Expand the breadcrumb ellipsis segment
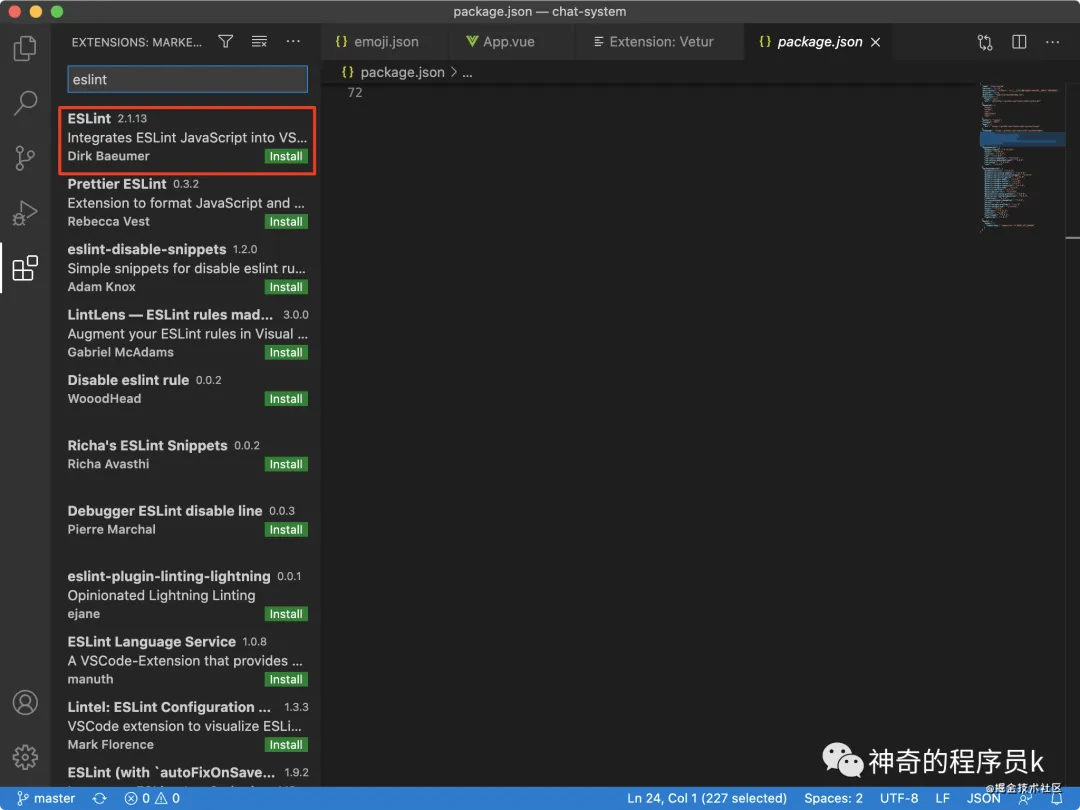This screenshot has width=1080, height=810. (467, 72)
